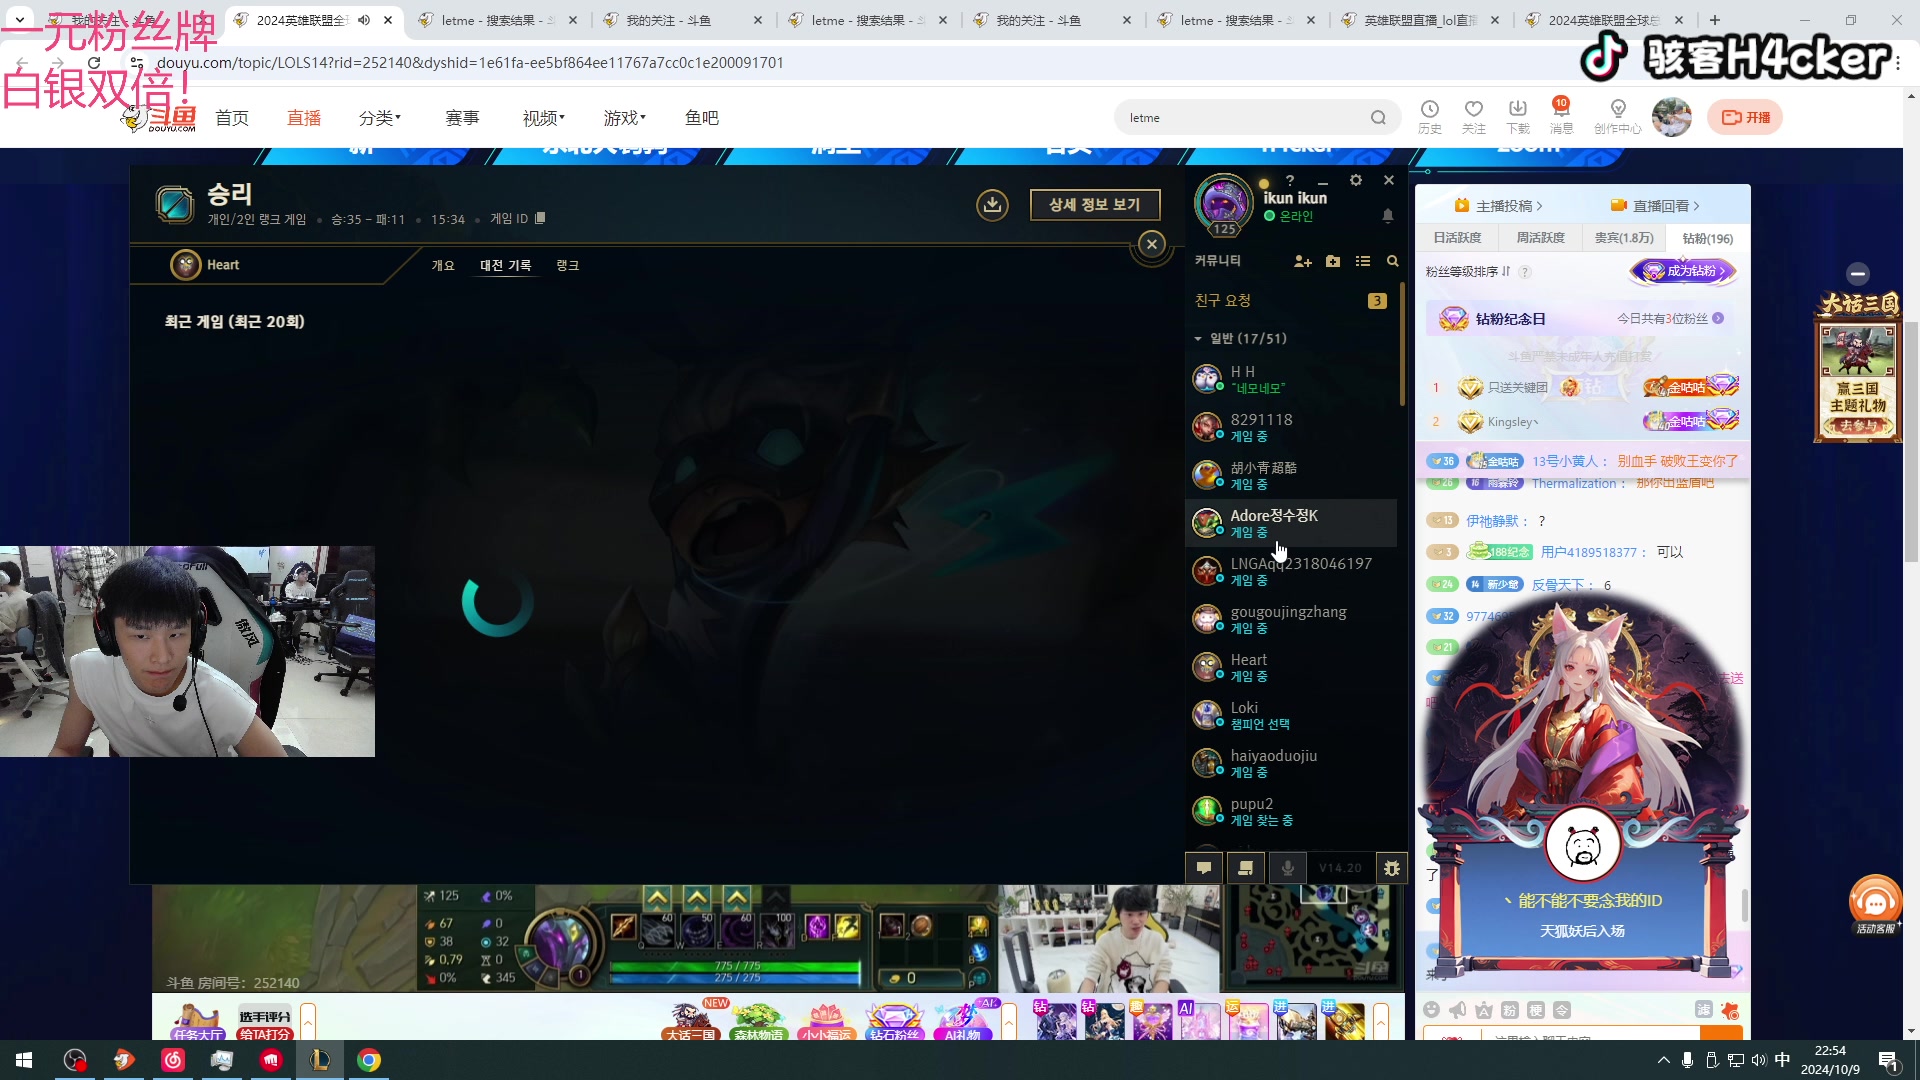This screenshot has width=1920, height=1080.
Task: Close the match history overlay with round X
Action: click(1152, 244)
